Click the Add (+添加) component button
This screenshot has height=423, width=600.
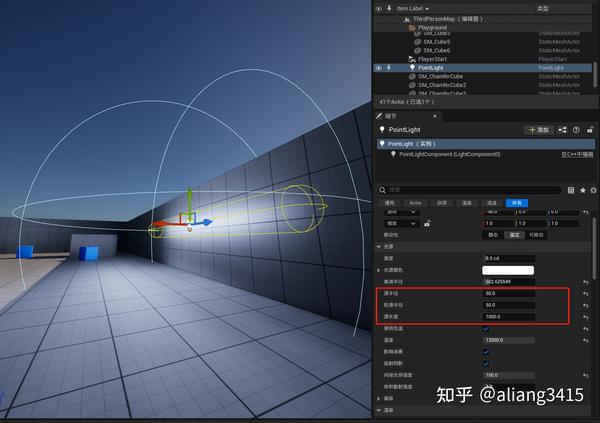click(x=539, y=130)
